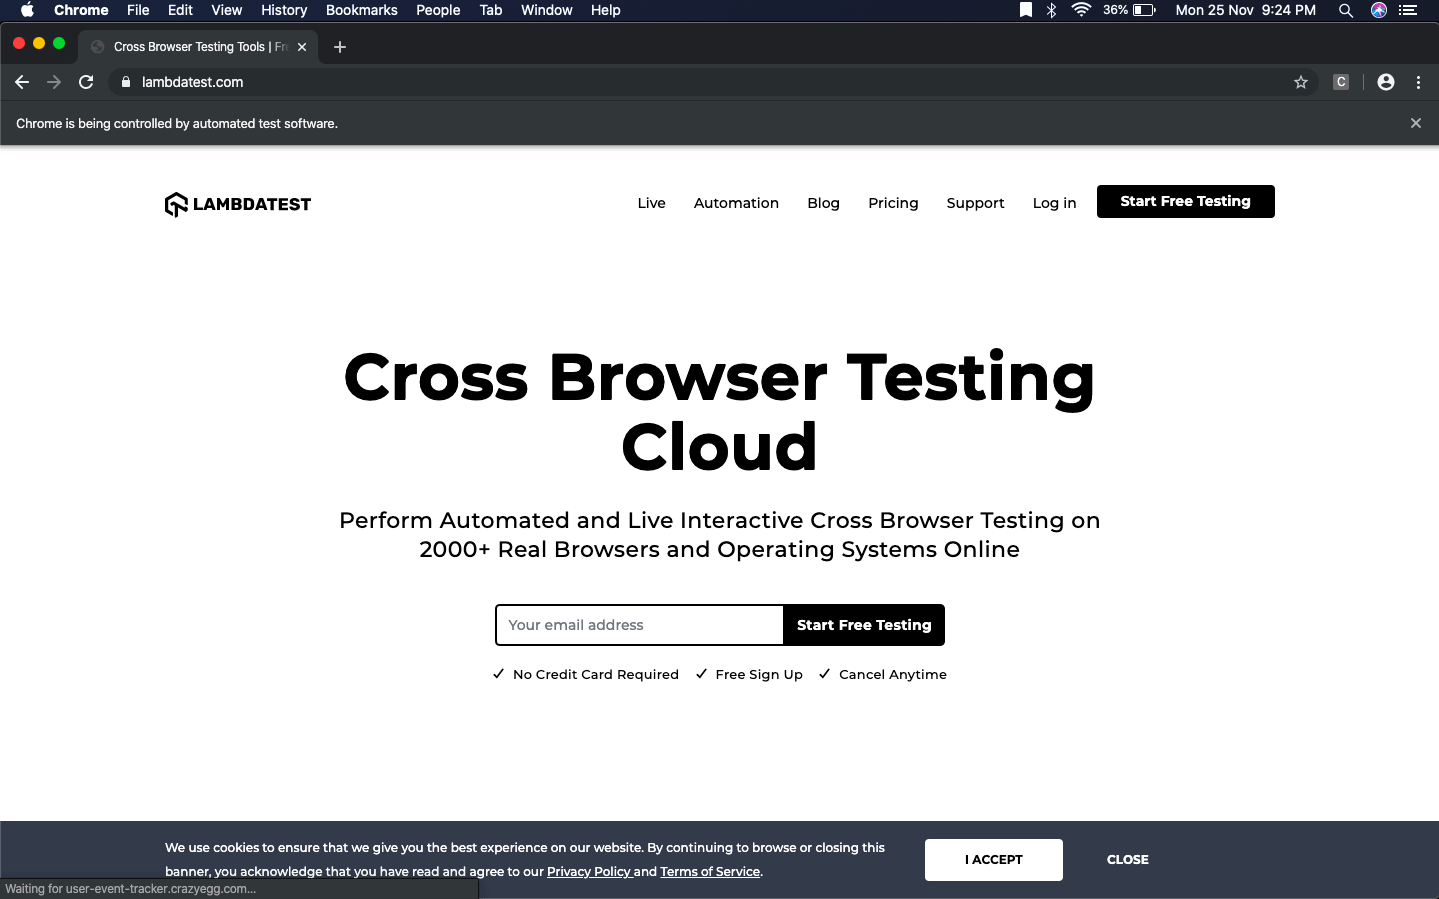Viewport: 1439px width, 899px height.
Task: Click the C extension icon in toolbar
Action: click(1341, 82)
